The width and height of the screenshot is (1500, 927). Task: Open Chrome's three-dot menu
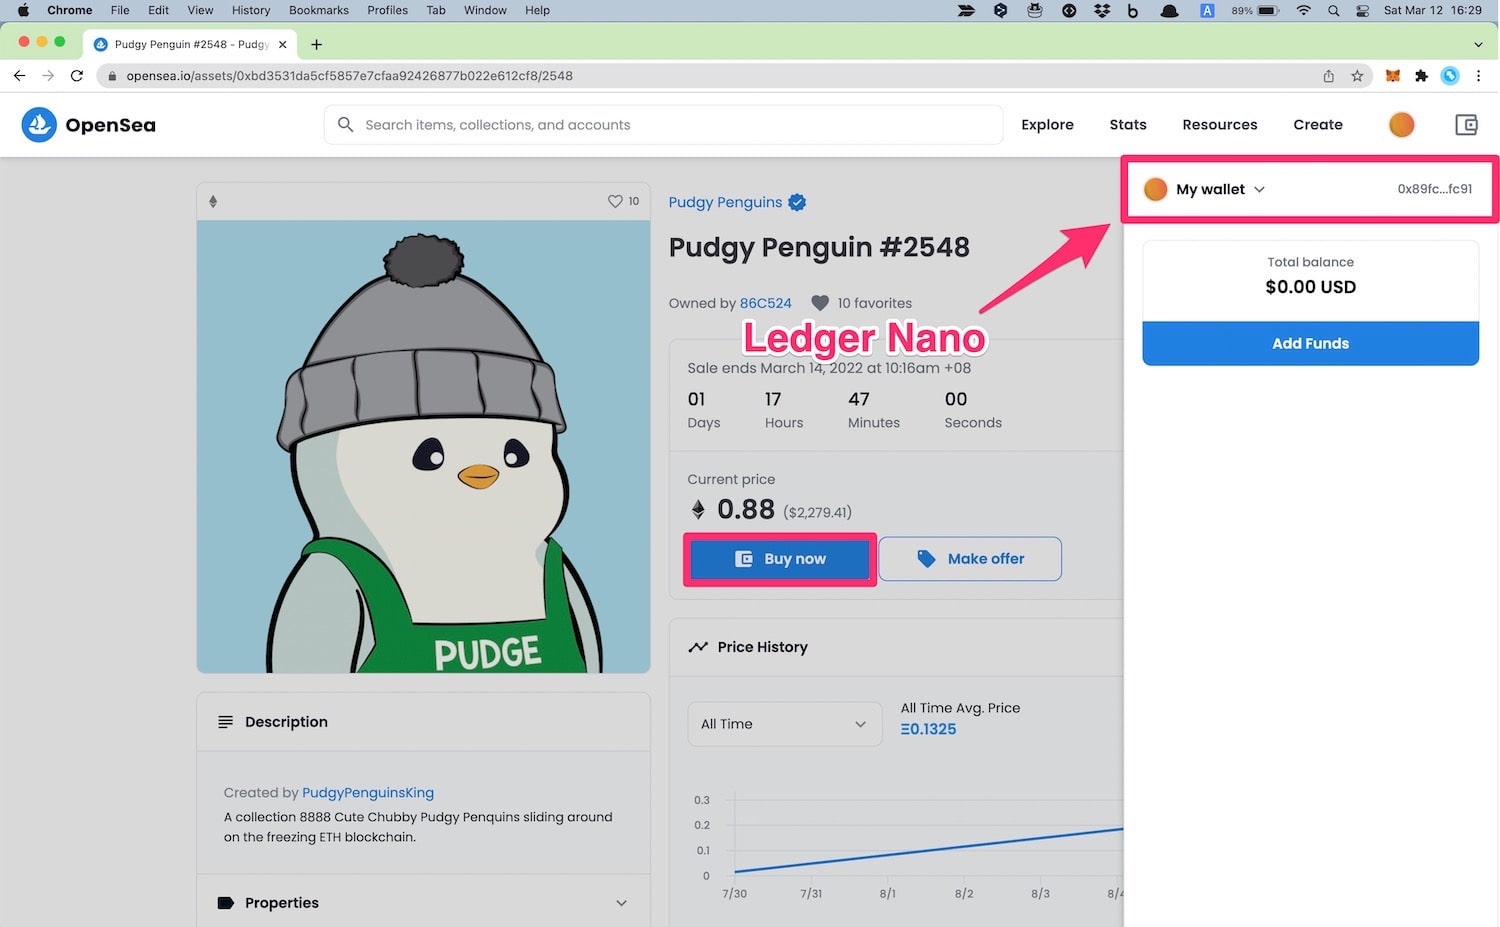(1478, 76)
